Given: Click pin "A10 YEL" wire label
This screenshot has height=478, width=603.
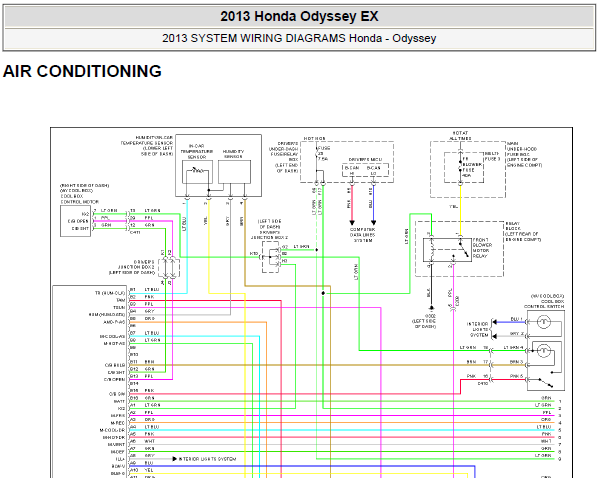Looking at the screenshot, I should coord(142,470).
